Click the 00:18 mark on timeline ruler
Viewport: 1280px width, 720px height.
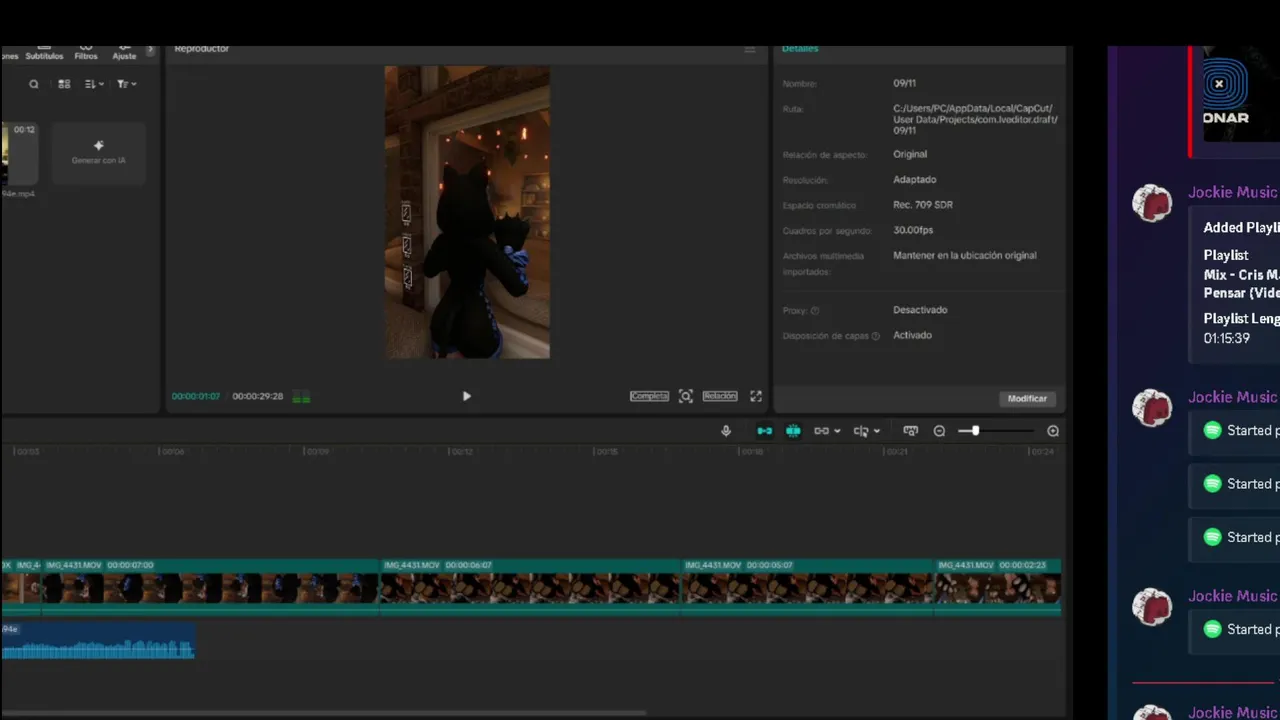(752, 451)
